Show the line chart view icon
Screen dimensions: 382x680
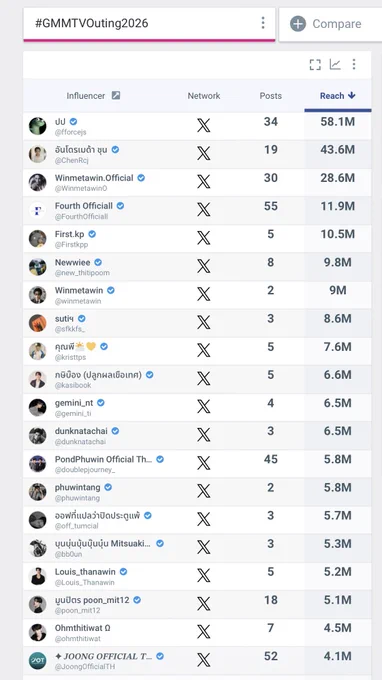(x=335, y=65)
